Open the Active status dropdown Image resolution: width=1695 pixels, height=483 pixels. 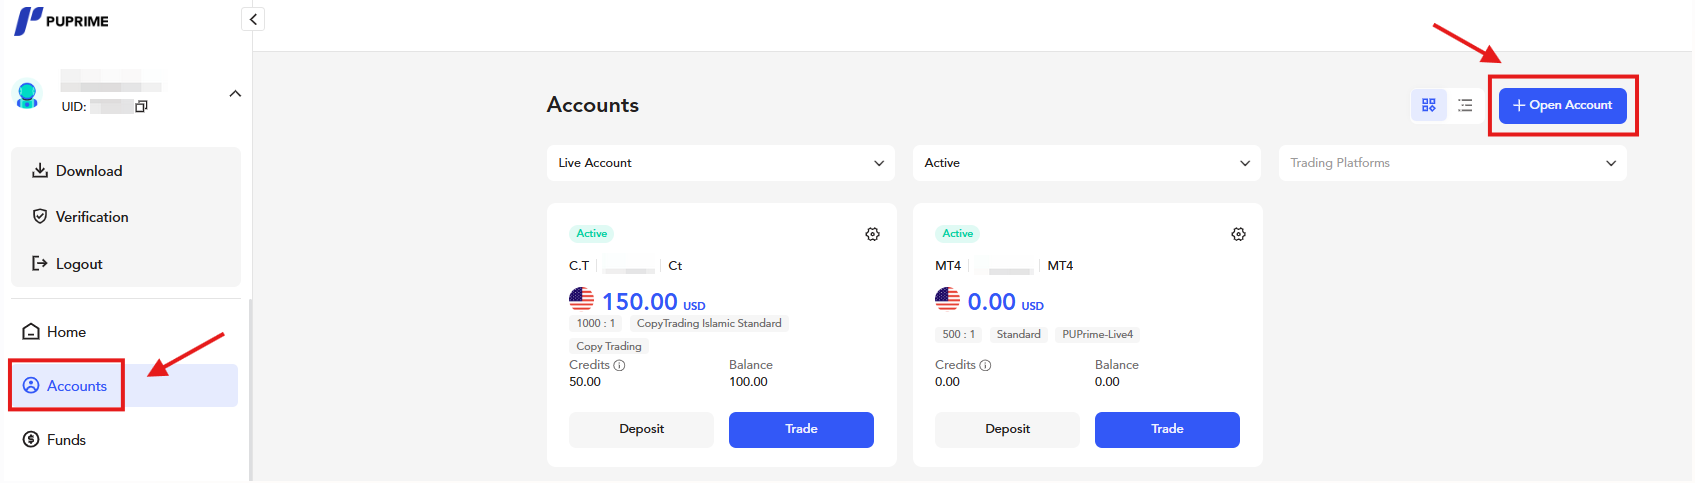[x=1087, y=163]
